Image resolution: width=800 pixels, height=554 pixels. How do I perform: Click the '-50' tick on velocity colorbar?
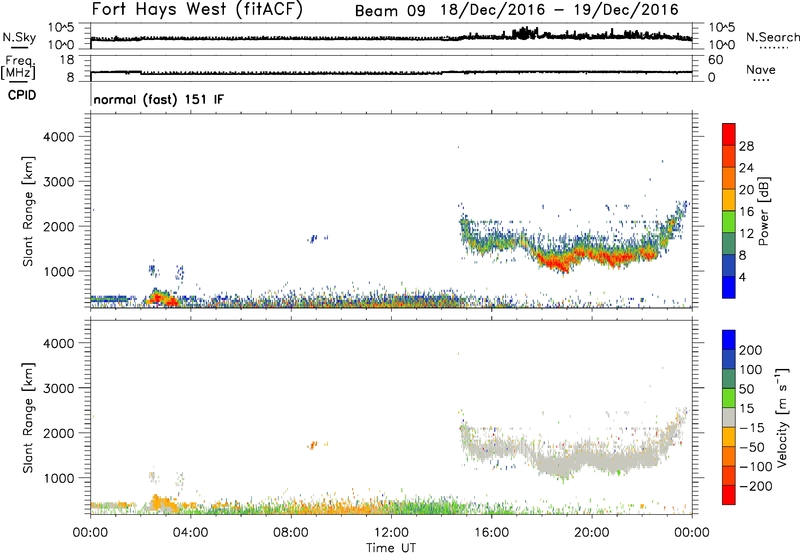click(751, 447)
